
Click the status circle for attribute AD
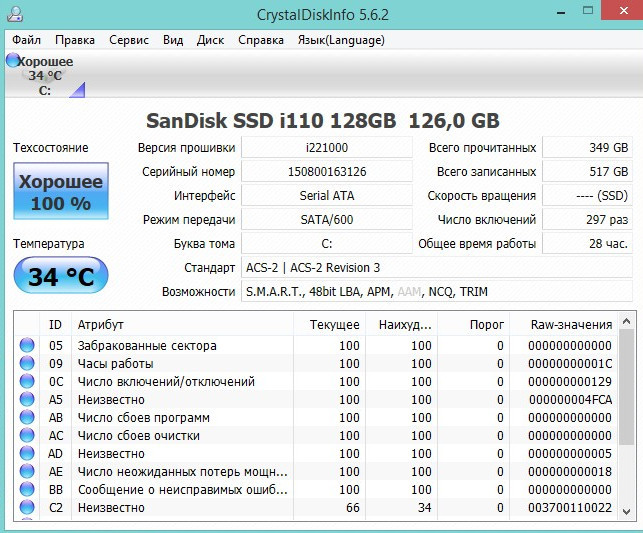pos(27,453)
